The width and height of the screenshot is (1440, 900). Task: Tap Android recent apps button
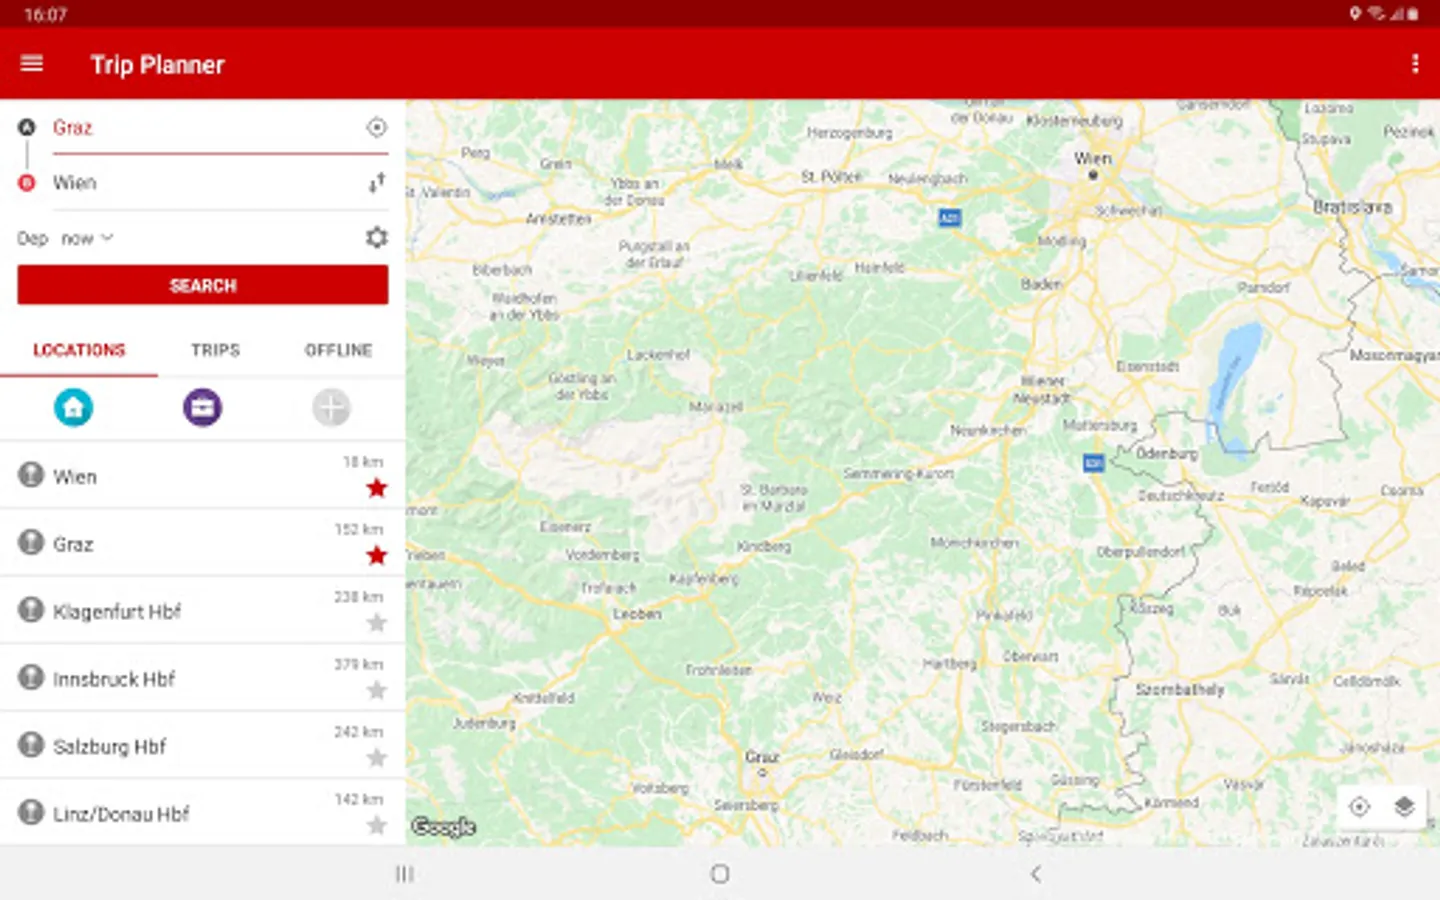coord(405,874)
